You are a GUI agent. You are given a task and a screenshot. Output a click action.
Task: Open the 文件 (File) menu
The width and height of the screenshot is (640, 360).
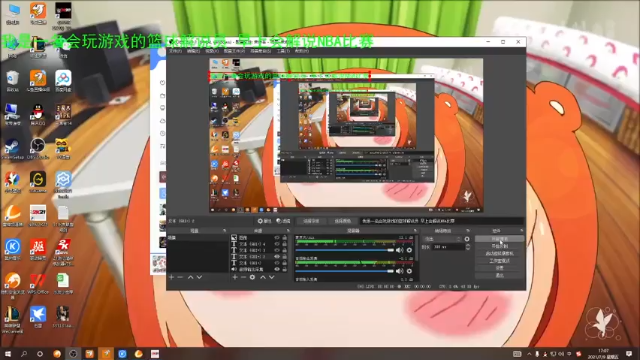point(175,51)
